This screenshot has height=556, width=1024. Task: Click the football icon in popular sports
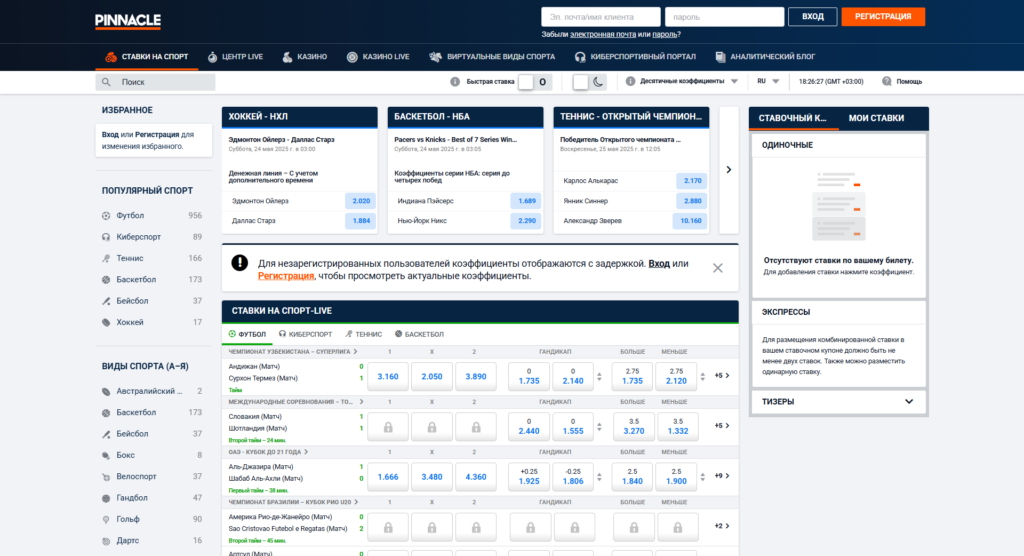(x=106, y=216)
